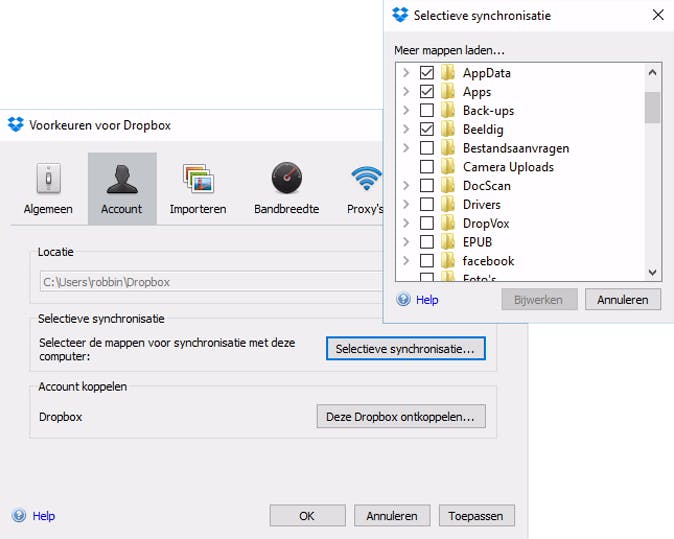Viewport: 674px width, 539px height.
Task: Click the Bijwerken button
Action: pyautogui.click(x=539, y=299)
